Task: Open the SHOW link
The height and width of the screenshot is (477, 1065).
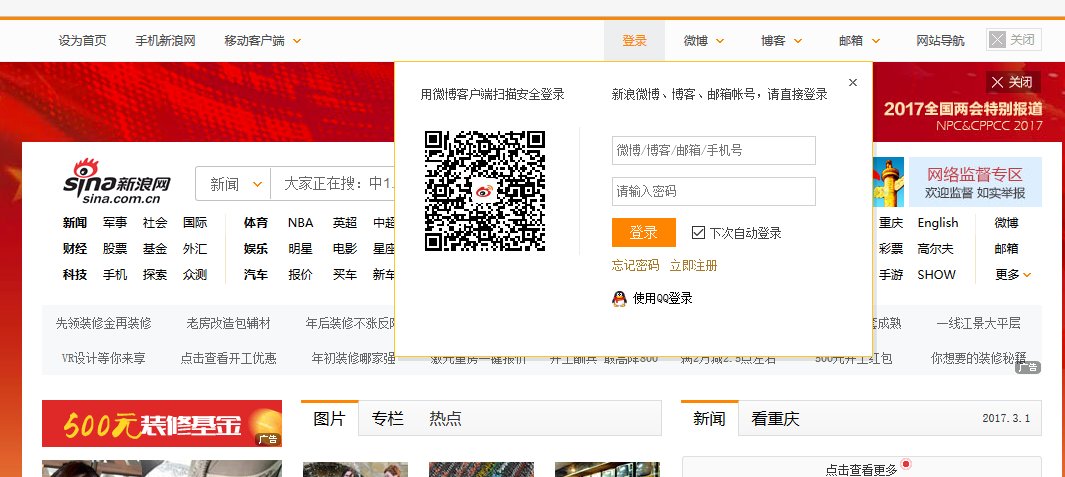Action: tap(937, 275)
